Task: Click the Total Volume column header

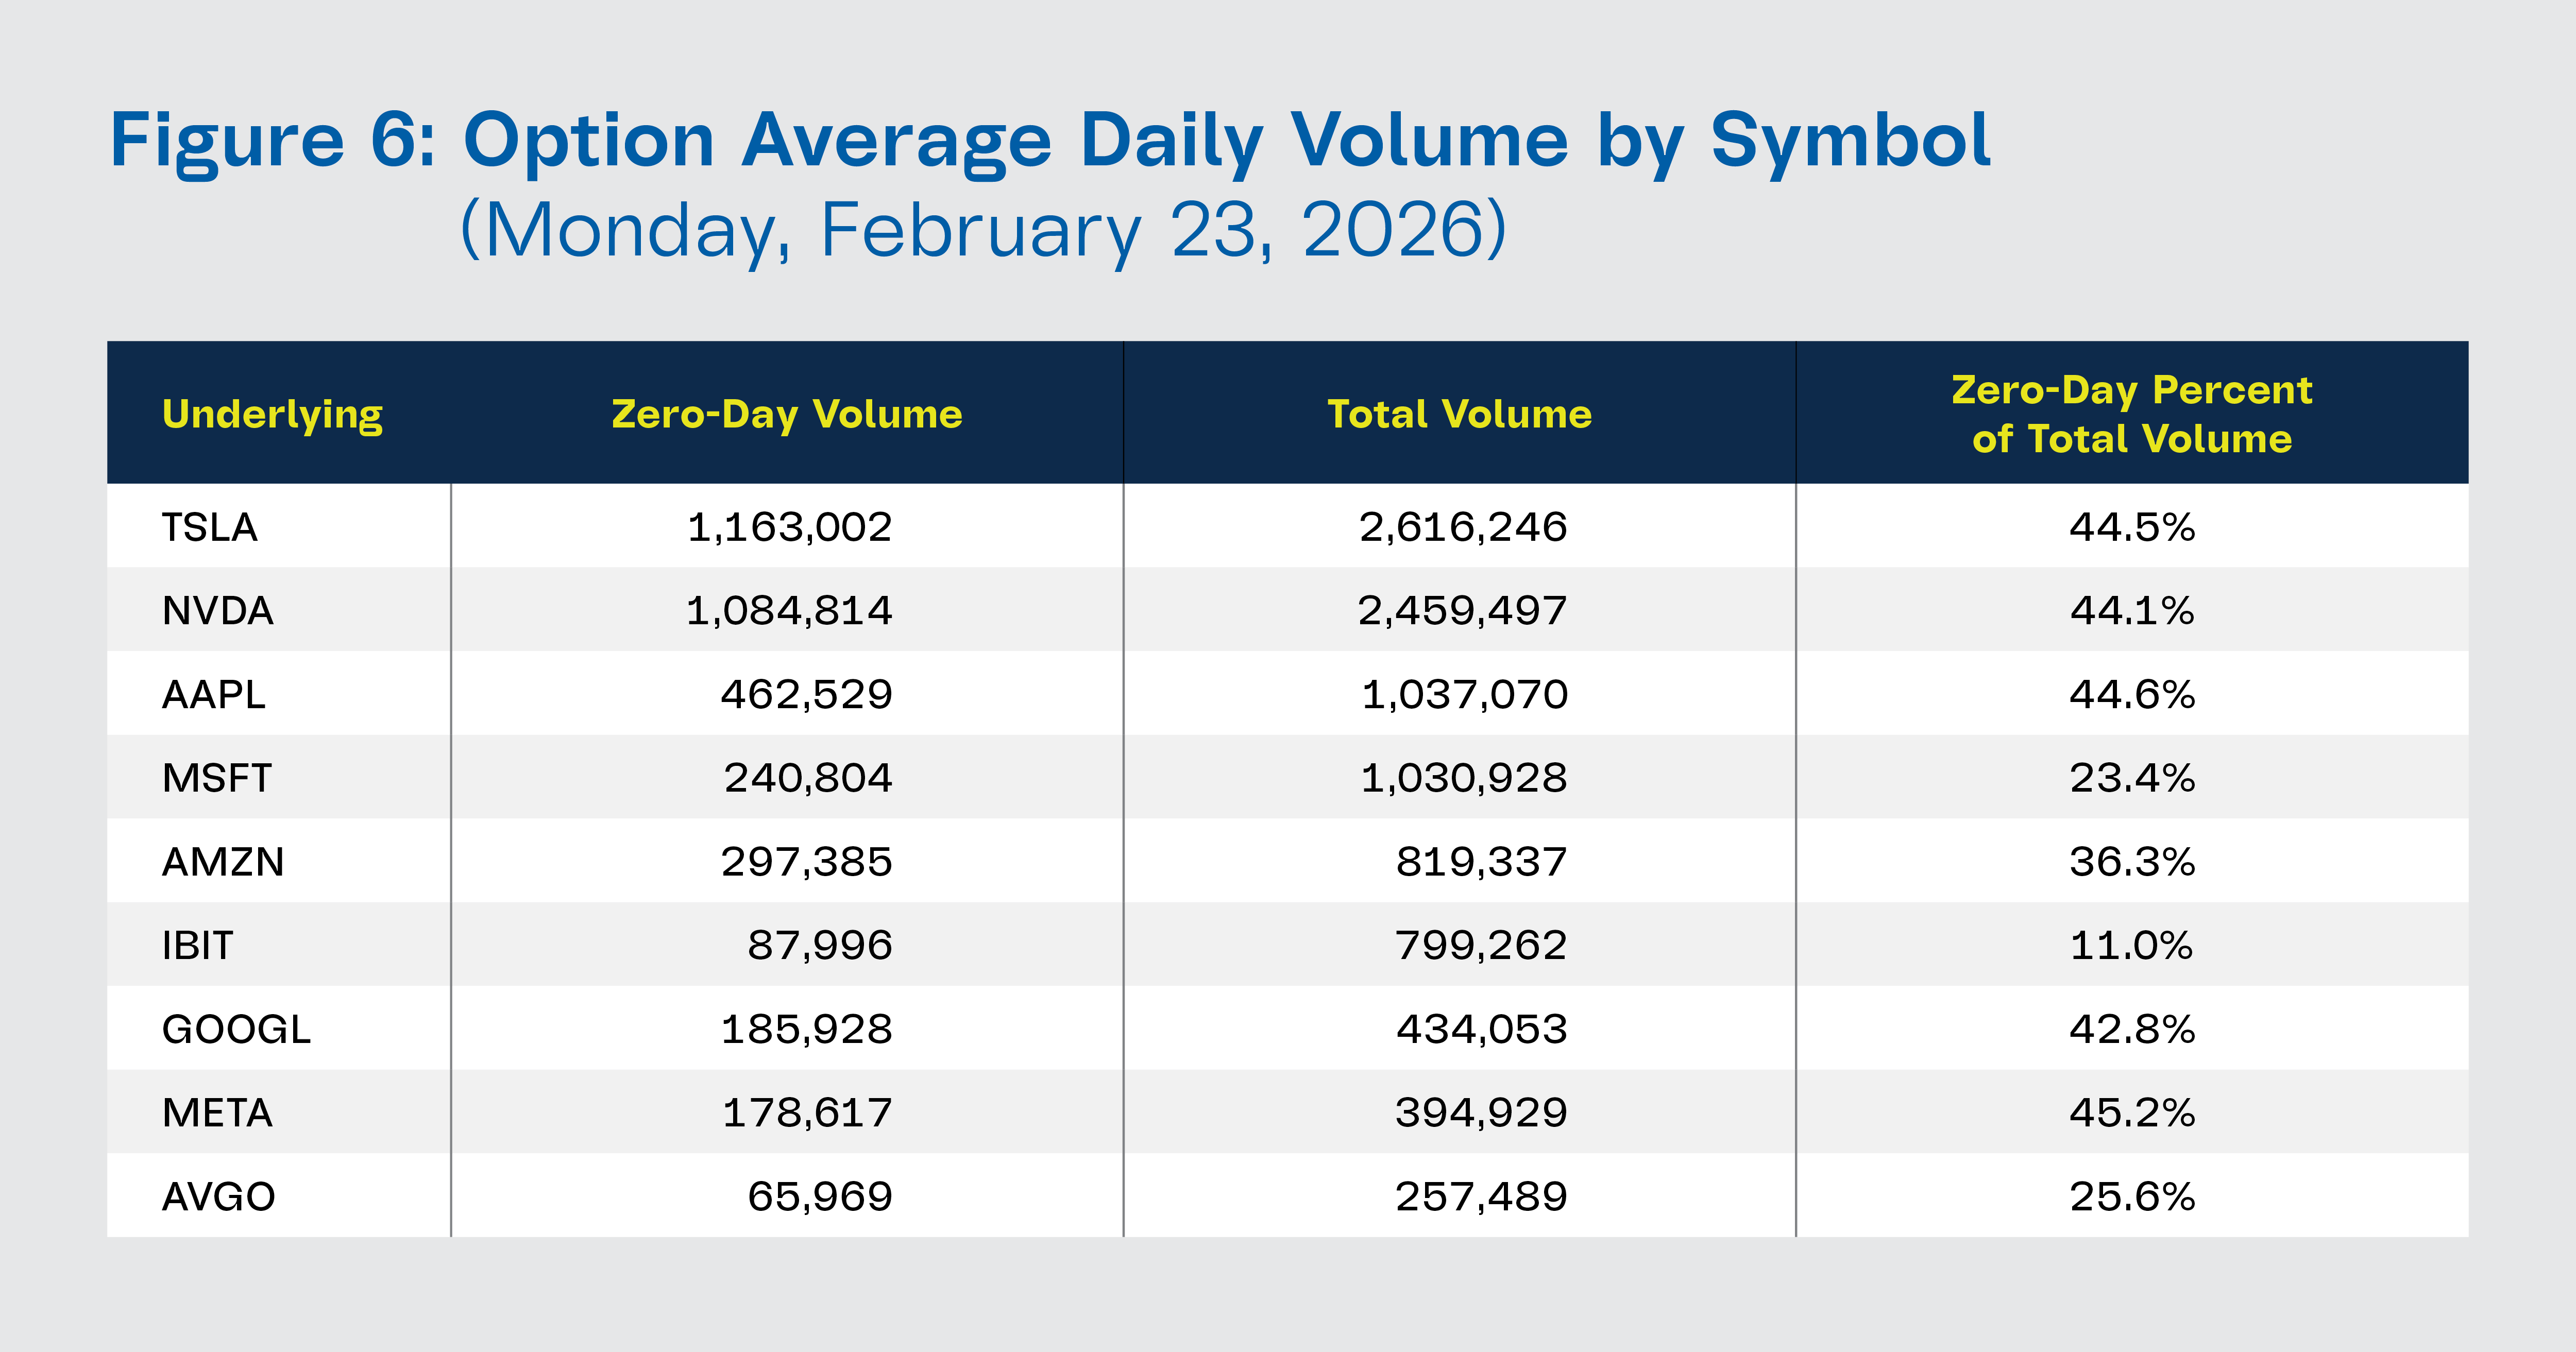Action: [1459, 414]
